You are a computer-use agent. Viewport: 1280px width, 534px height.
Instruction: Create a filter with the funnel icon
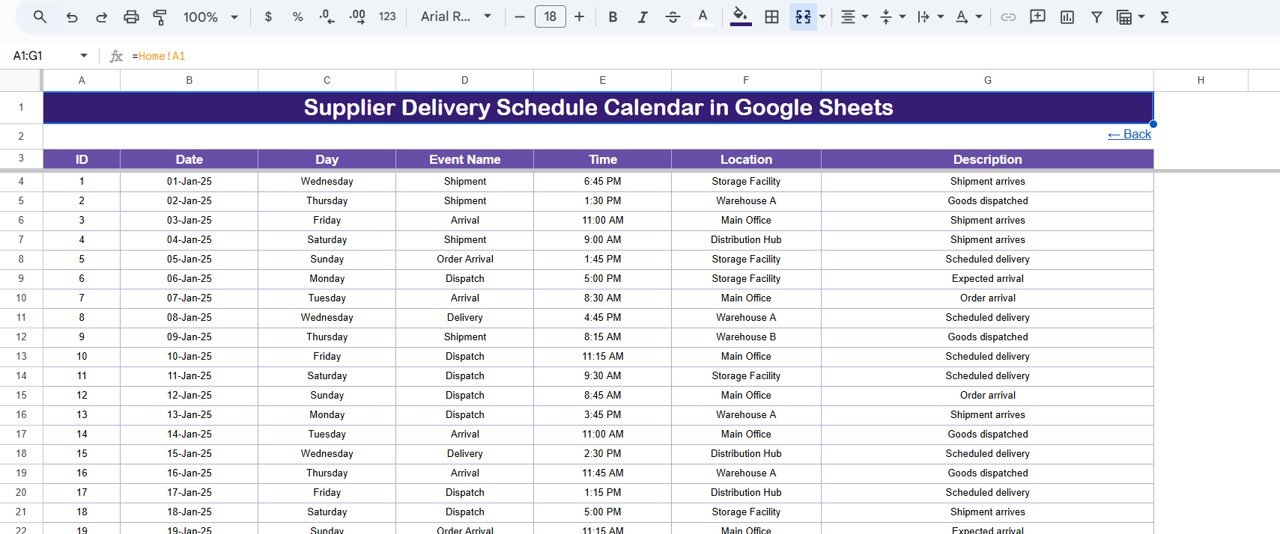(x=1096, y=17)
